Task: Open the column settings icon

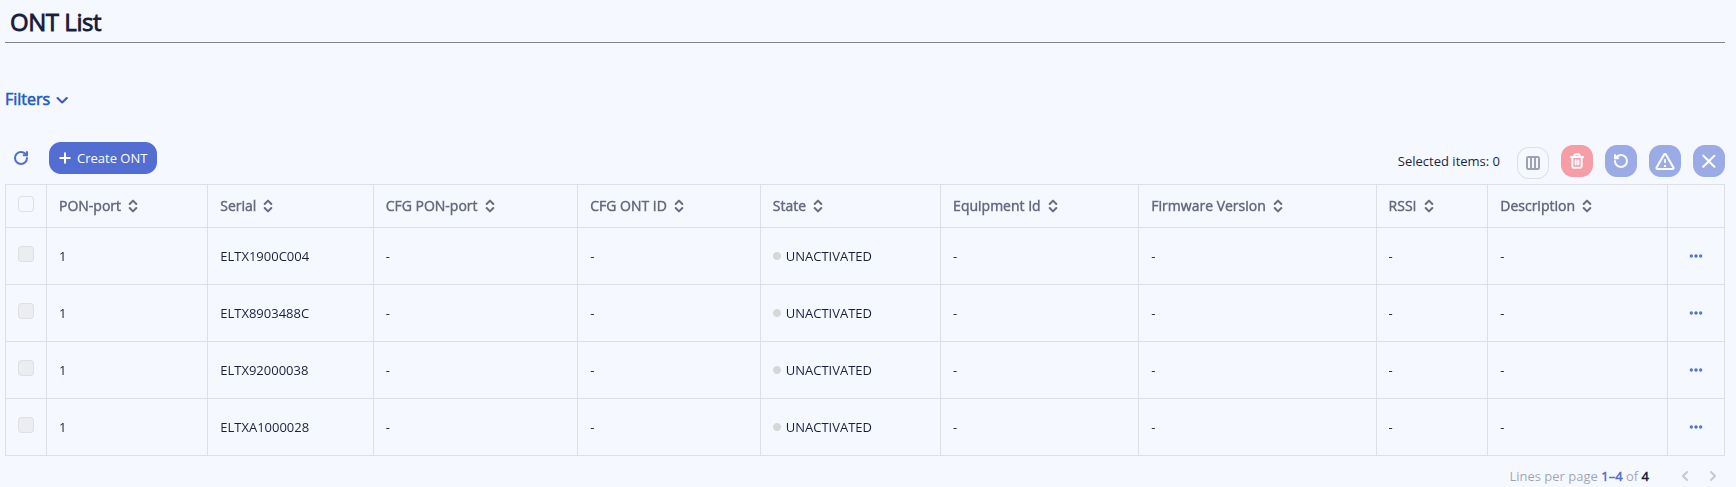Action: 1532,162
